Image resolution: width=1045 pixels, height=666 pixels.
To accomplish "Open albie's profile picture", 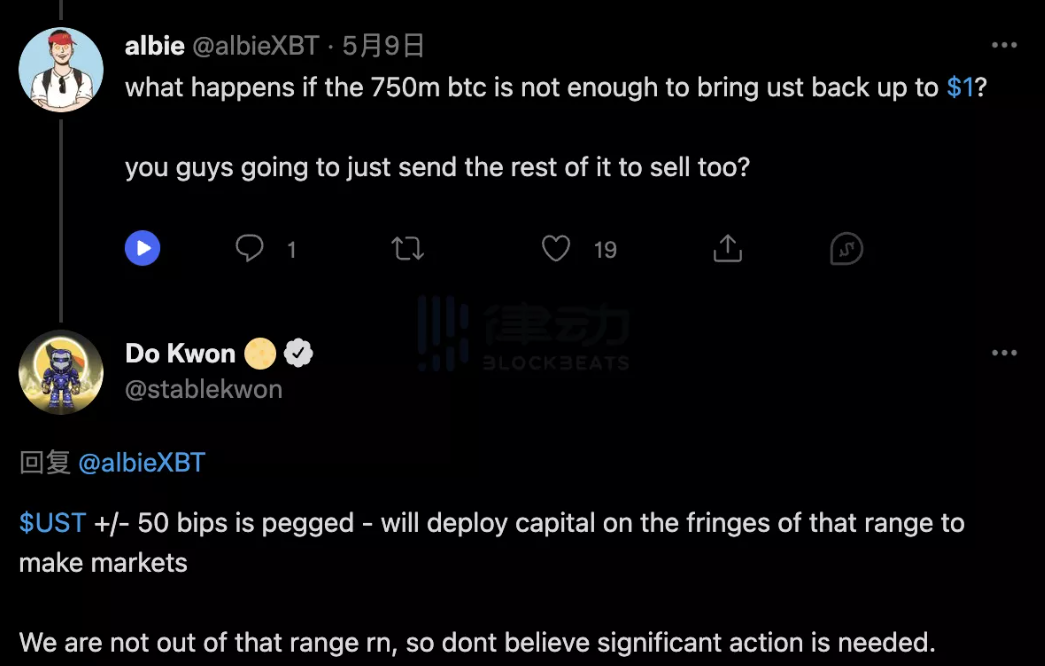I will (62, 70).
